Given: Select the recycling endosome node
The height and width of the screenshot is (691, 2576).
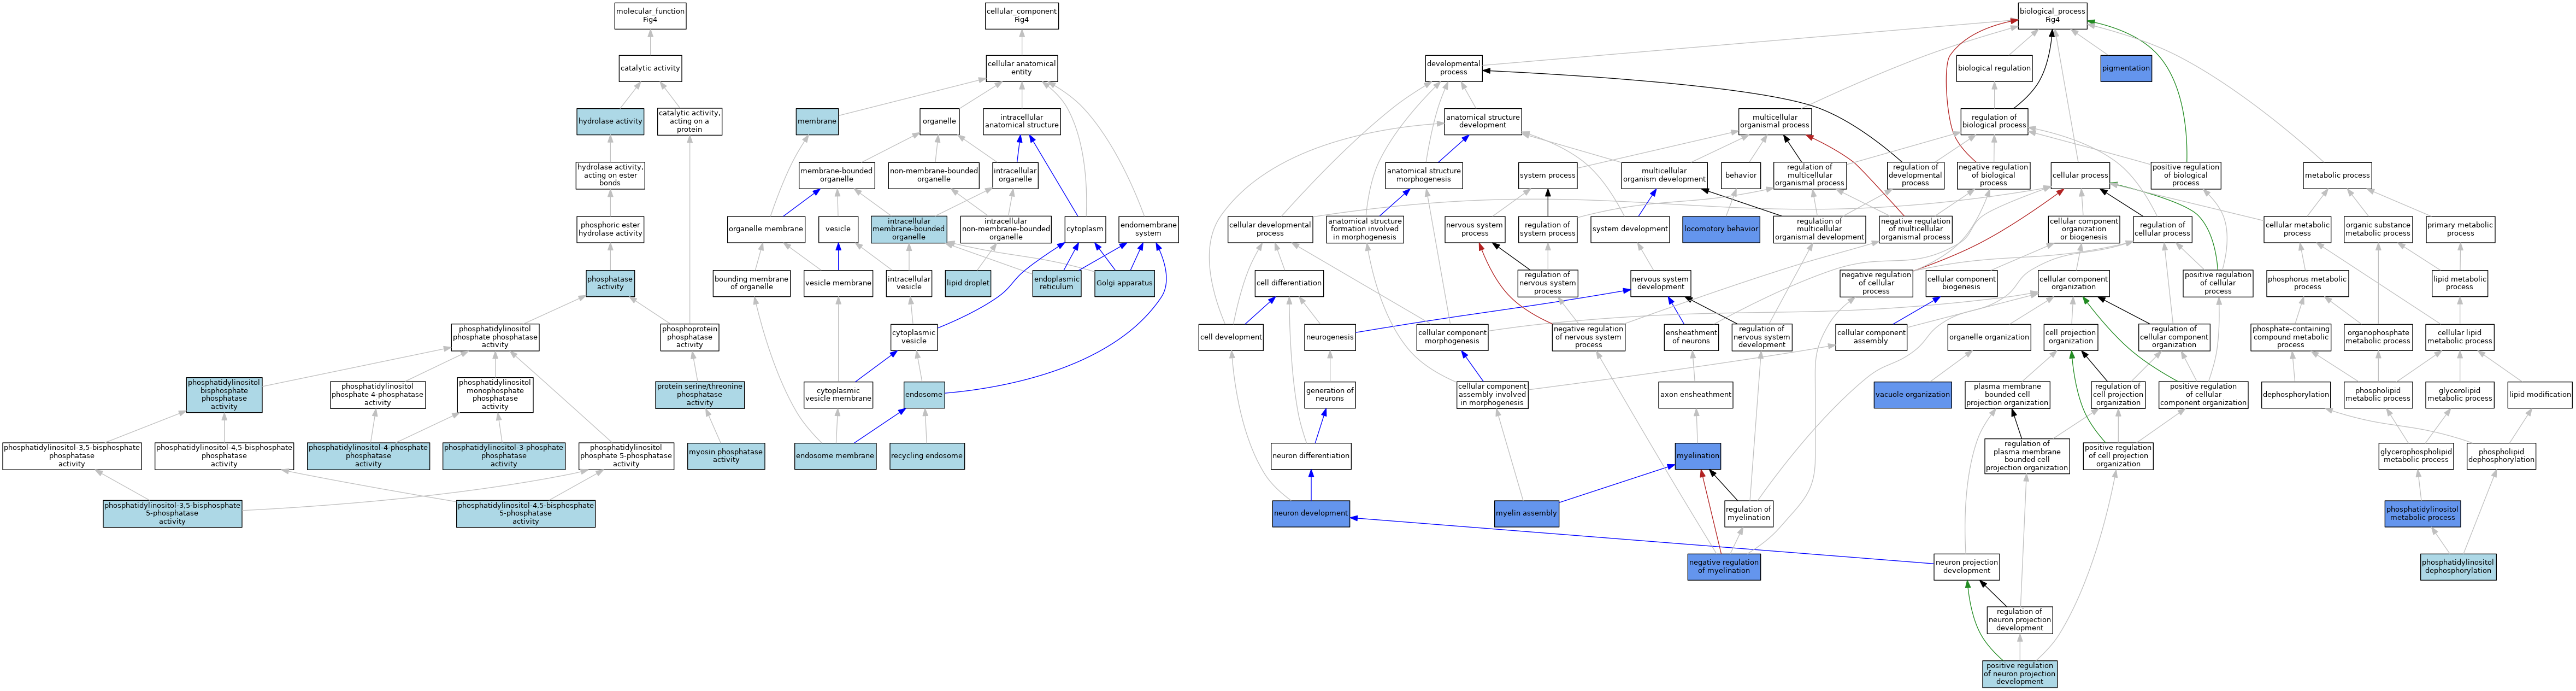Looking at the screenshot, I should [927, 456].
